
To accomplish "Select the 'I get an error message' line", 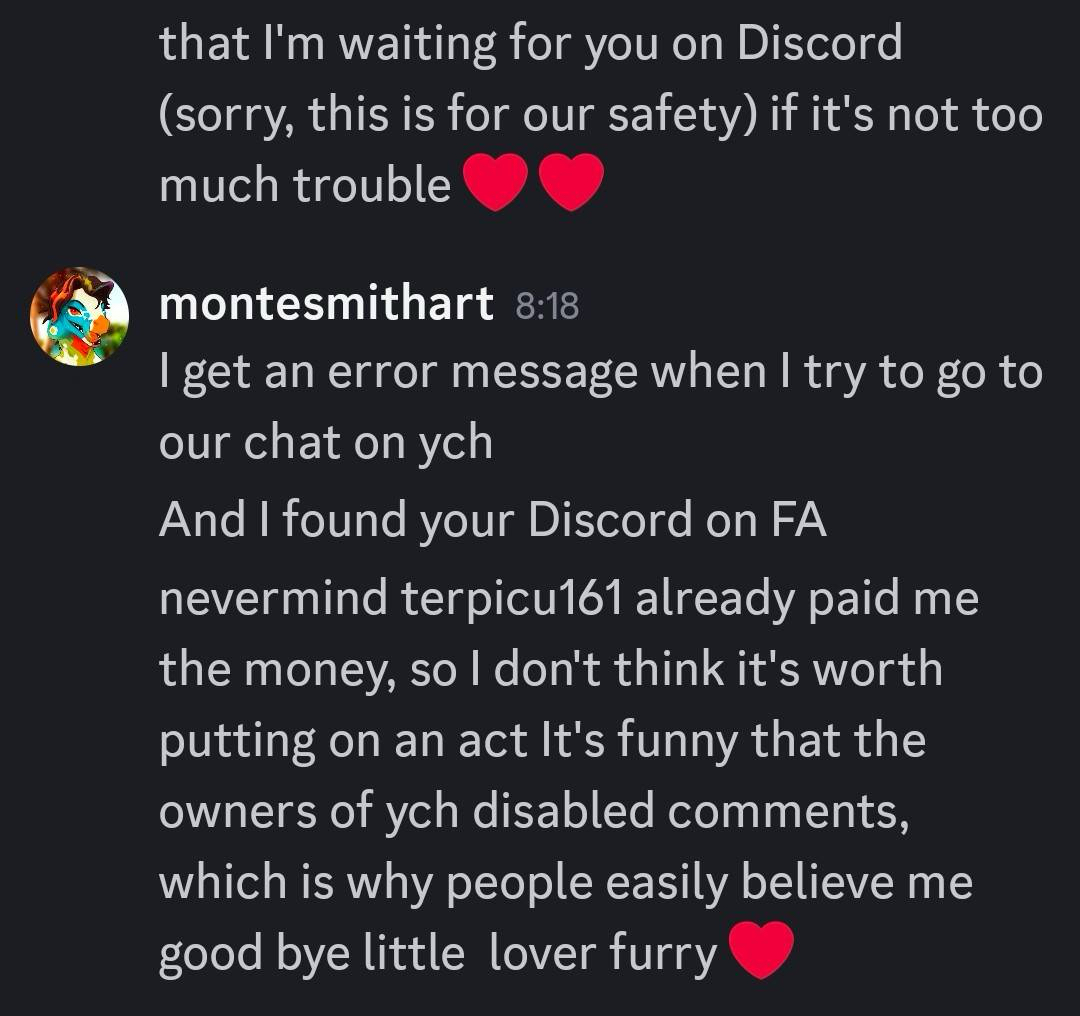I will [601, 374].
